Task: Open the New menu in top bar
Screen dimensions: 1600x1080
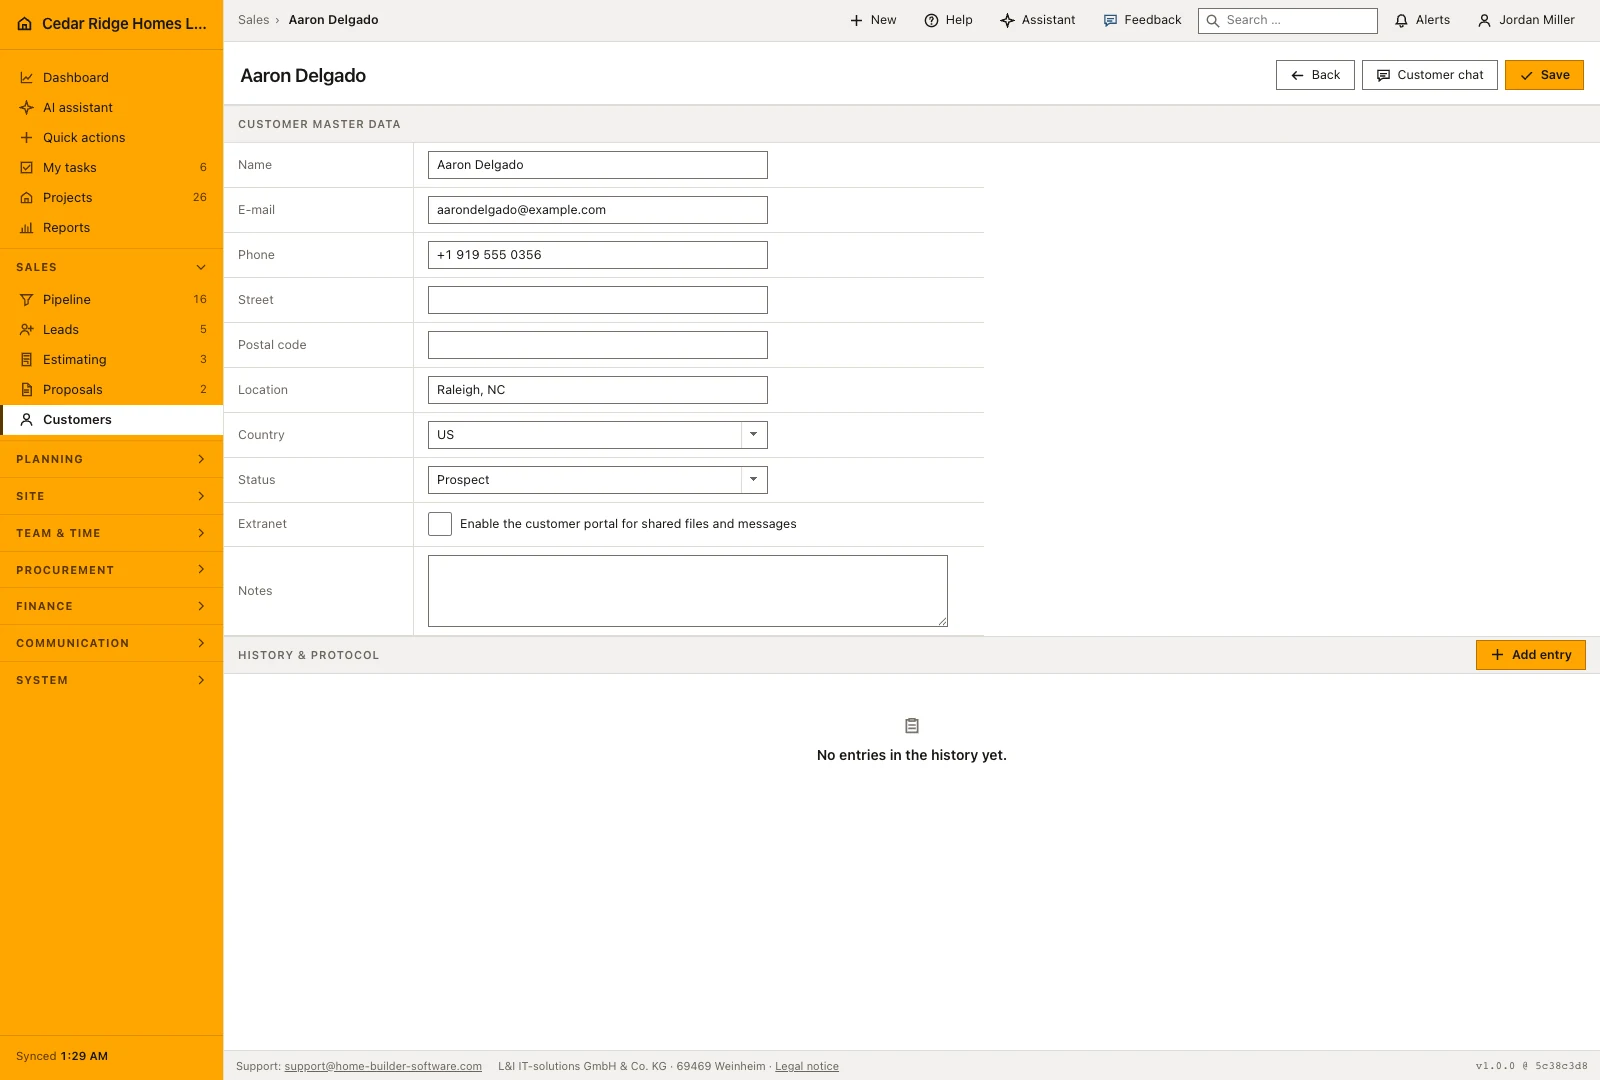Action: pos(873,20)
